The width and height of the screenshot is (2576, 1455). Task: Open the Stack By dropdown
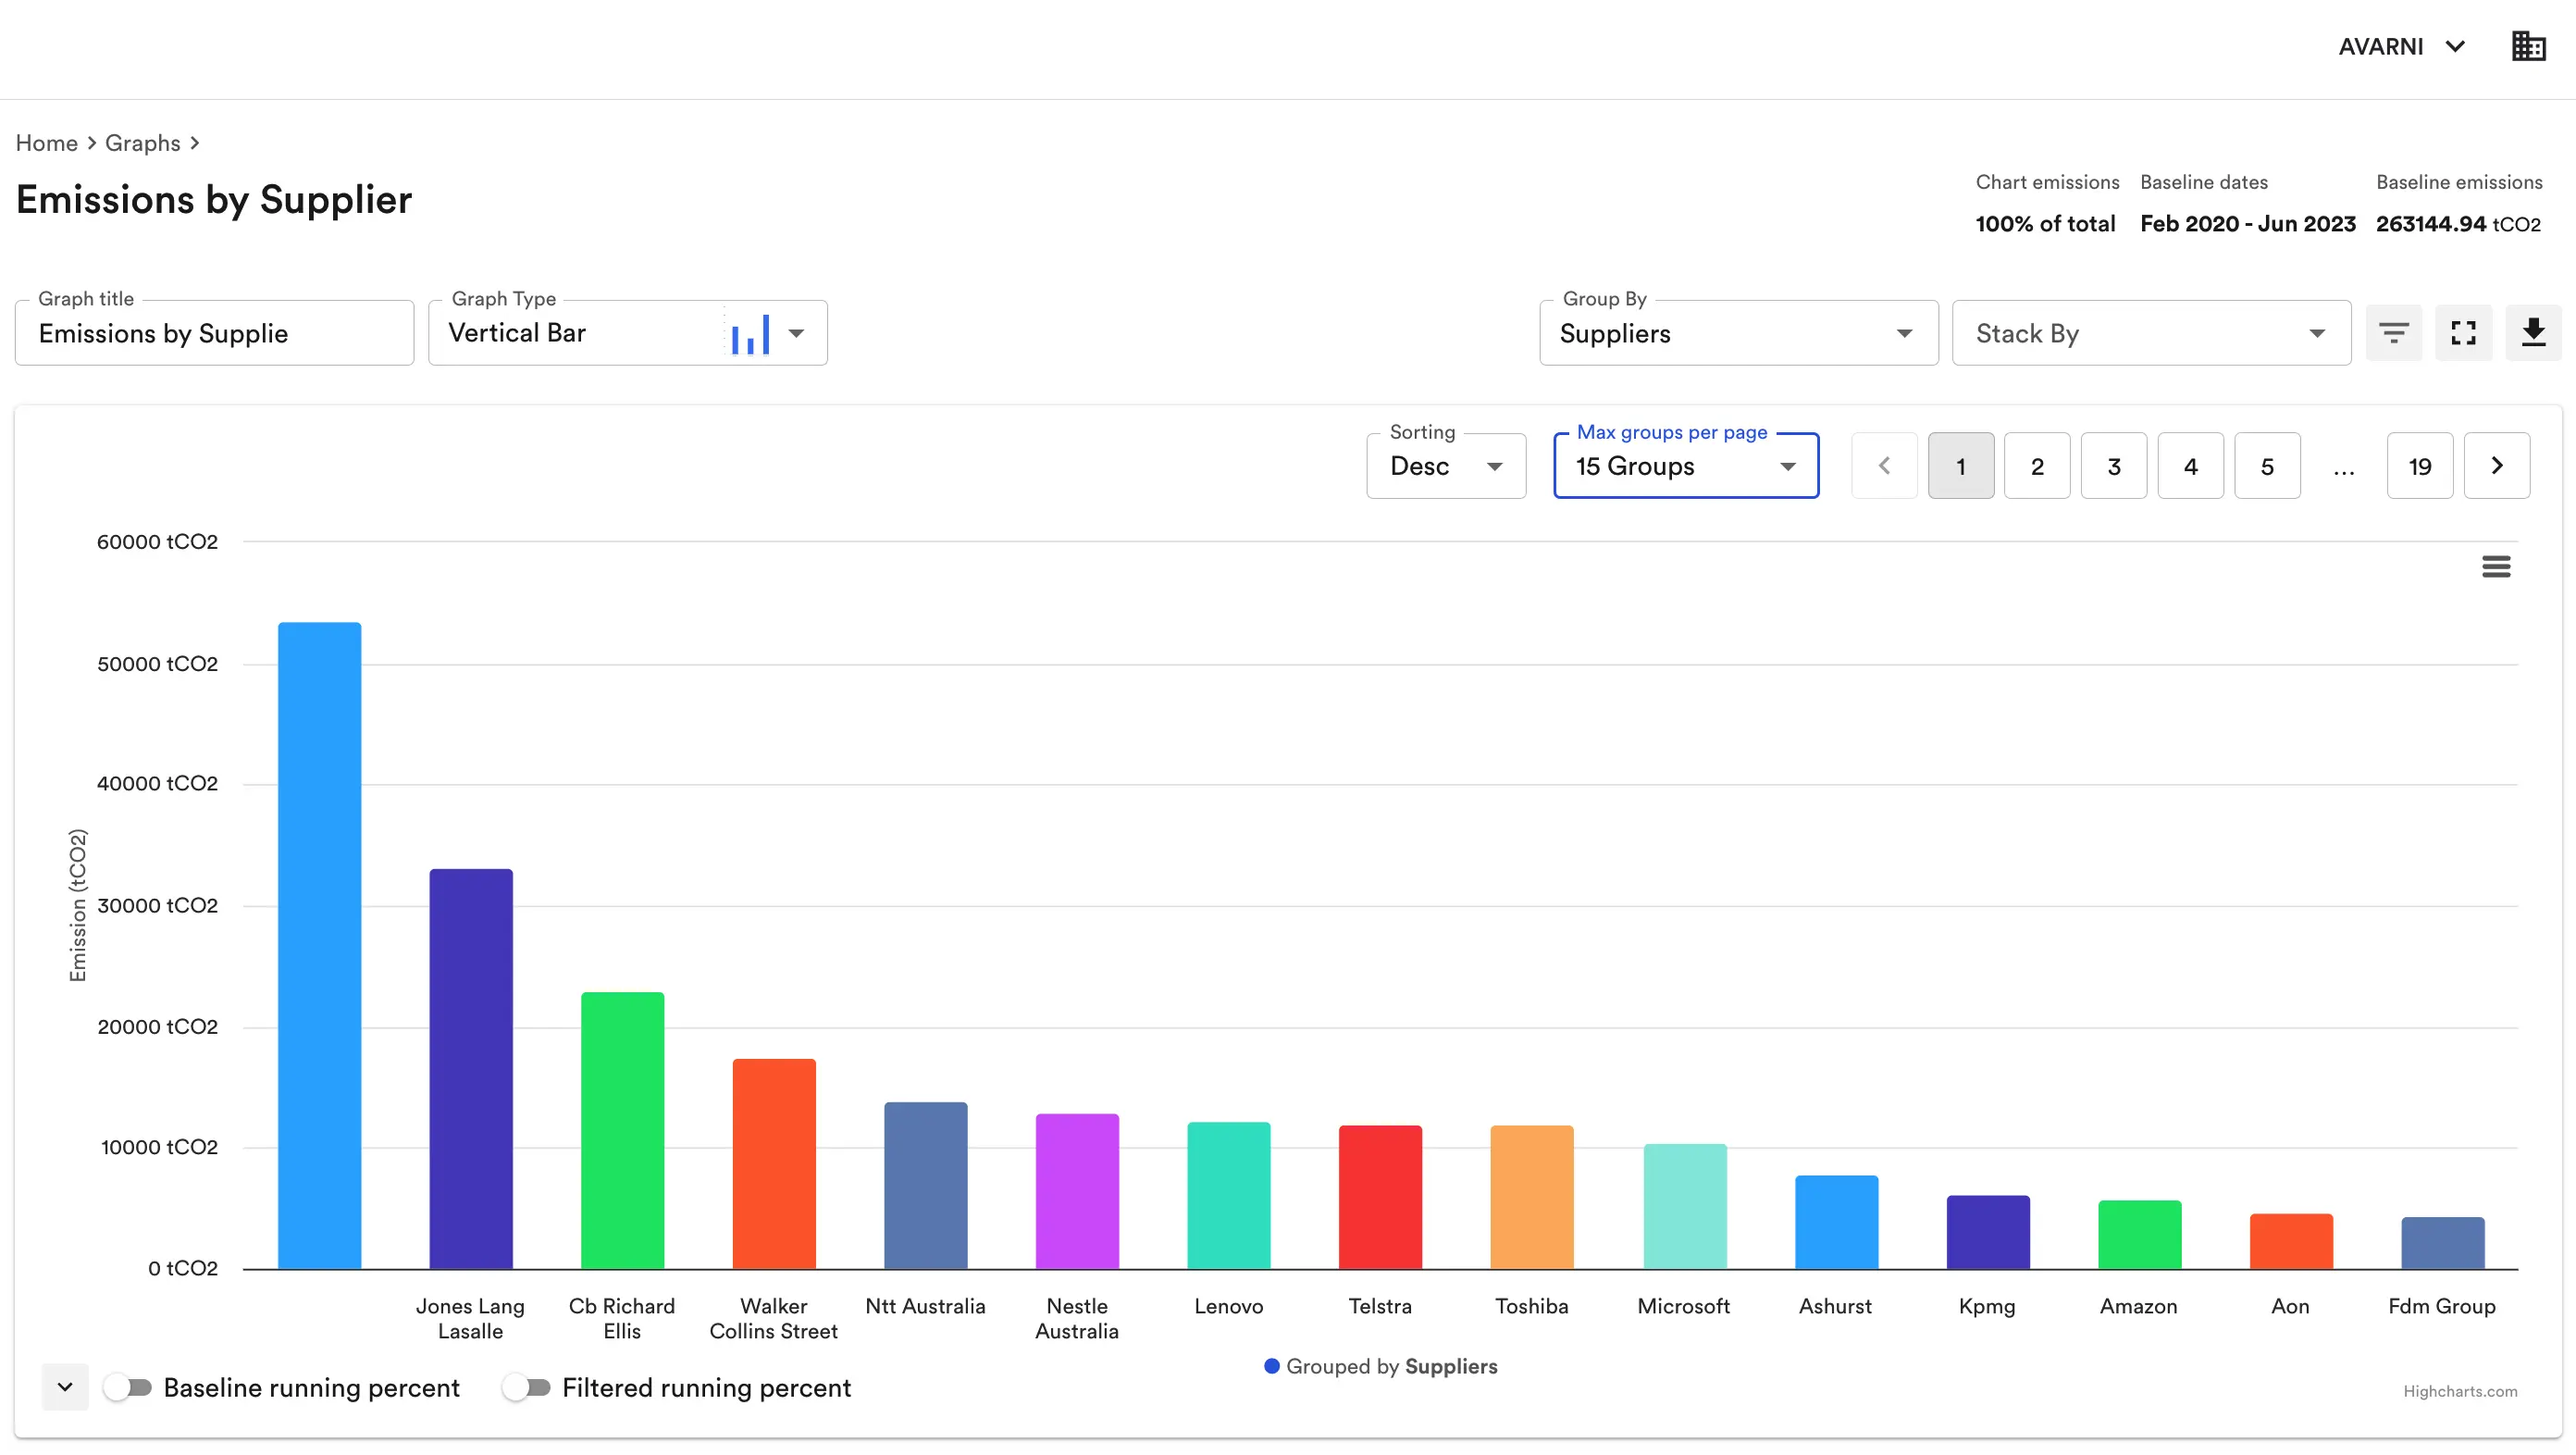click(2151, 333)
